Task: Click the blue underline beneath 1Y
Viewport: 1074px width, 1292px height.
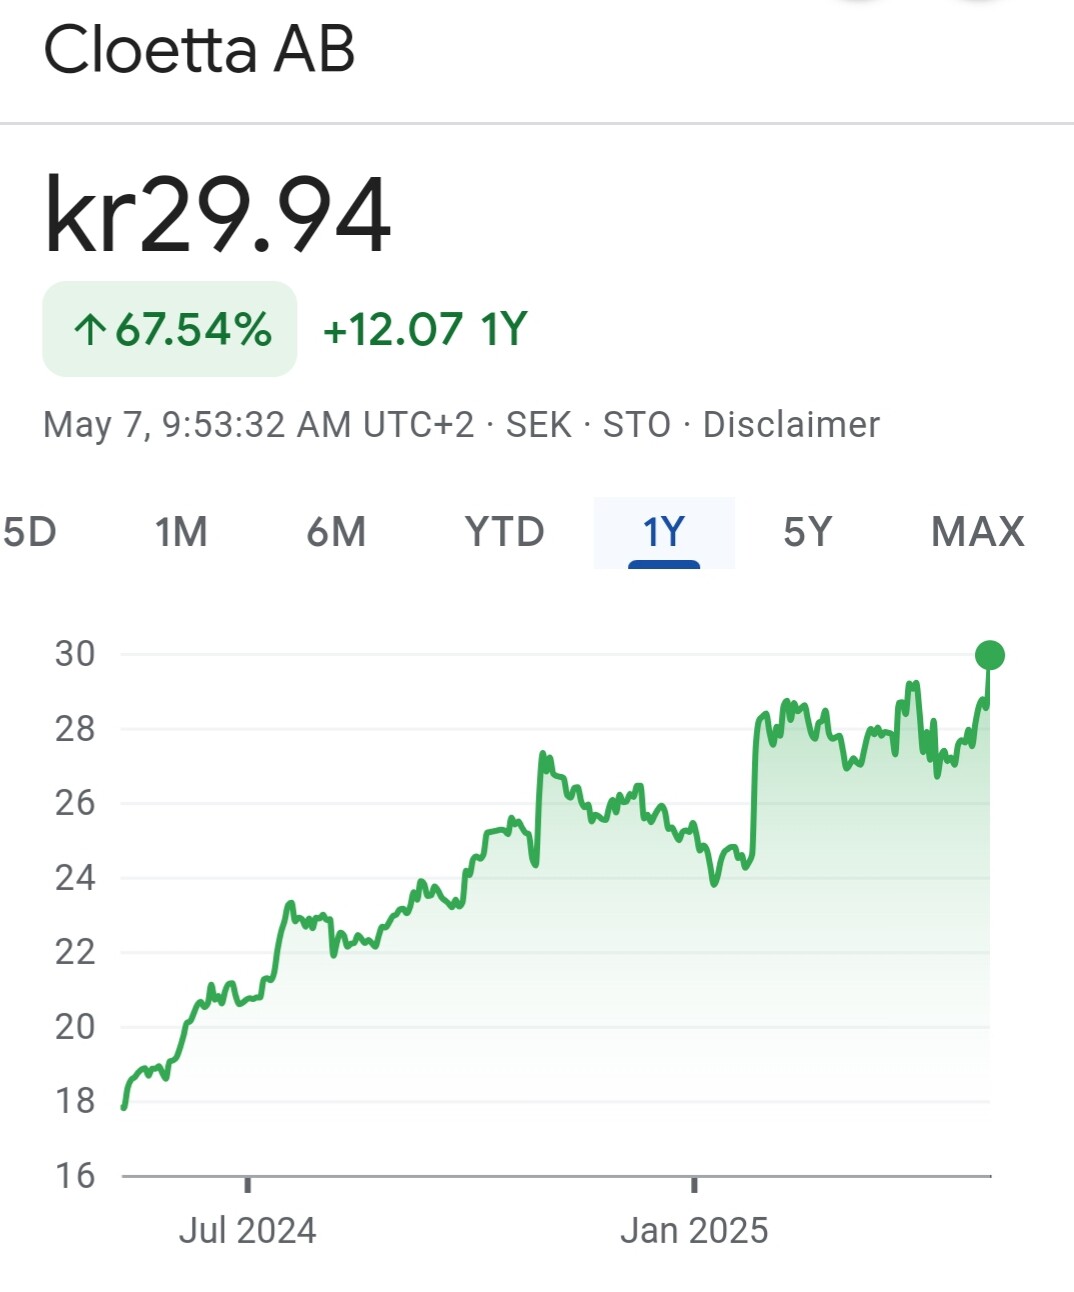Action: [x=664, y=565]
